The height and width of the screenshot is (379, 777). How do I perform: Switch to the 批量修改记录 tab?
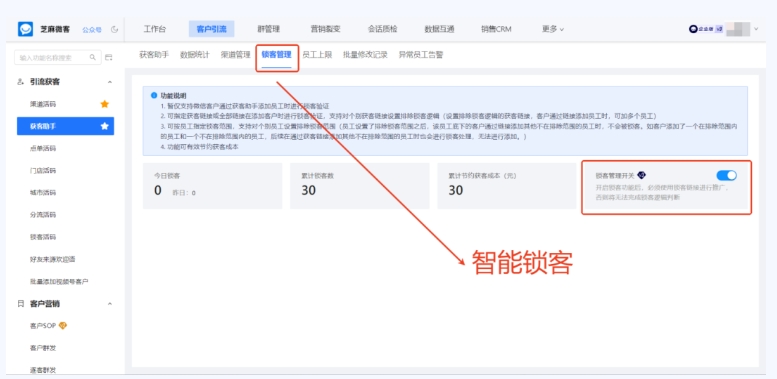point(365,55)
